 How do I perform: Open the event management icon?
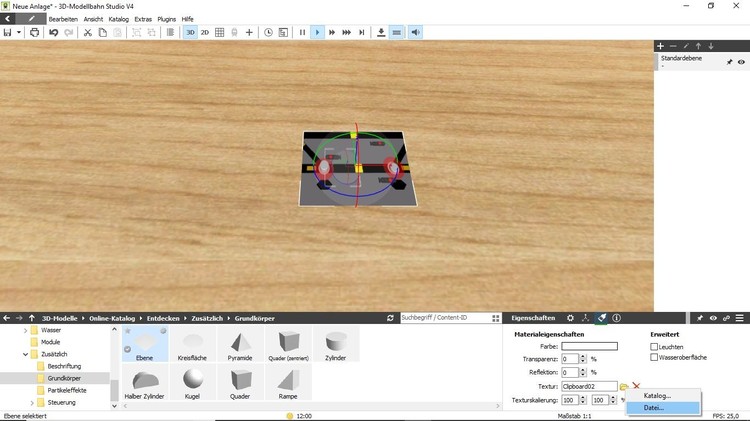point(283,33)
